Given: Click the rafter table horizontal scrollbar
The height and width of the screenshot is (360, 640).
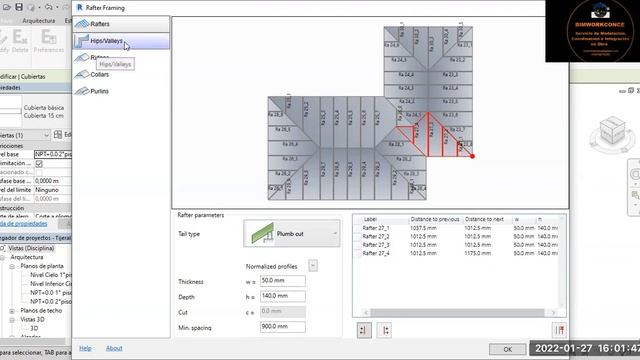Looking at the screenshot, I should click(457, 313).
